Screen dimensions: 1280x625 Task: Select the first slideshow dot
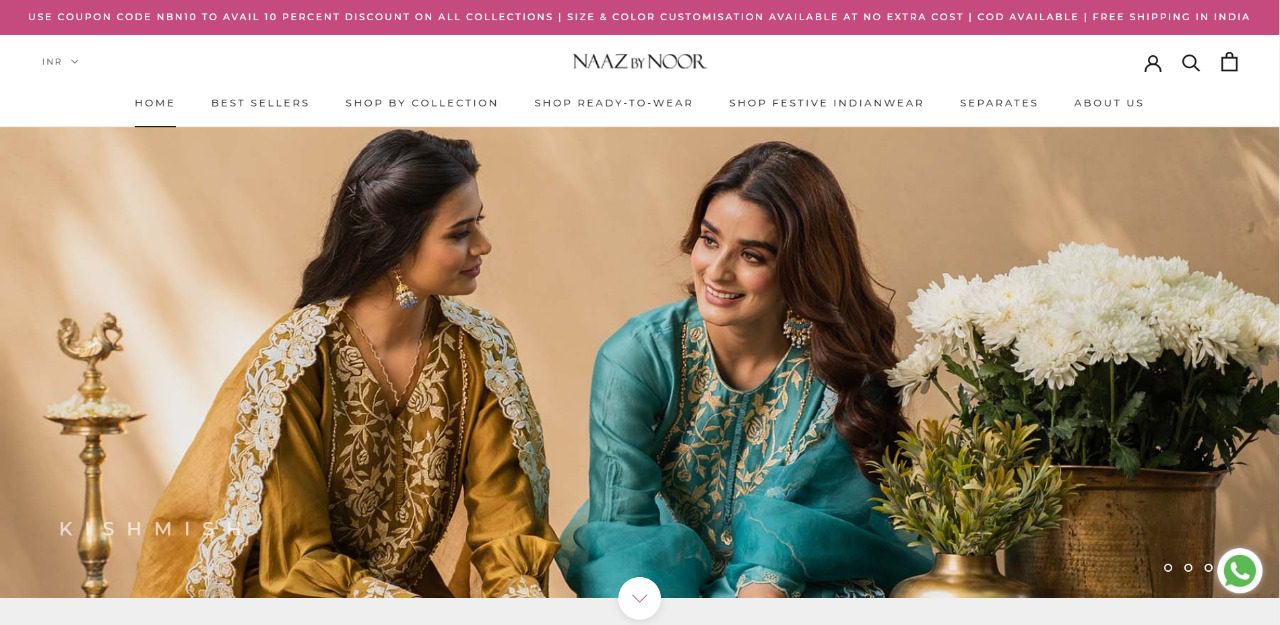(x=1168, y=568)
